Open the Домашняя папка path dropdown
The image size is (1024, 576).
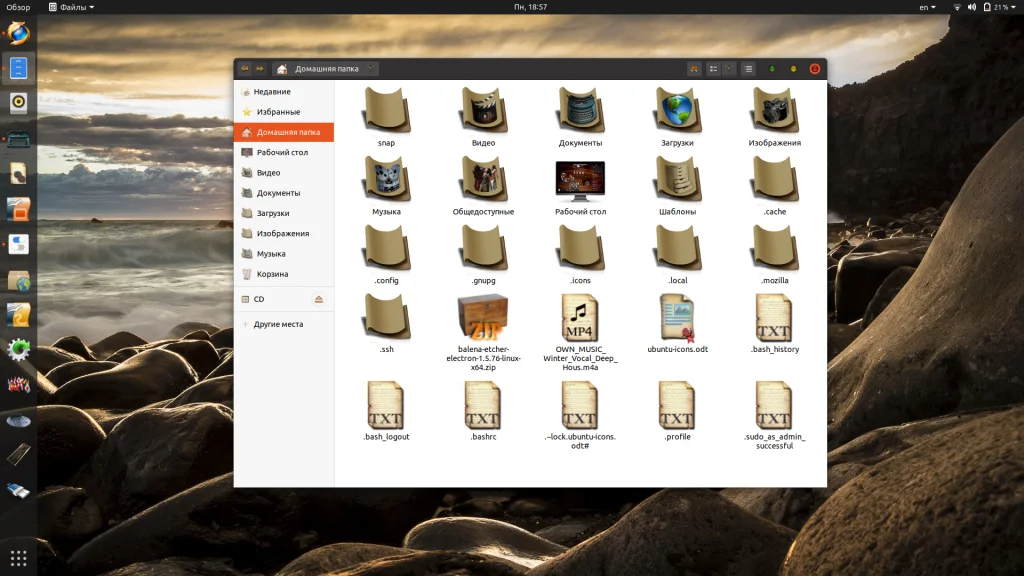pyautogui.click(x=370, y=69)
